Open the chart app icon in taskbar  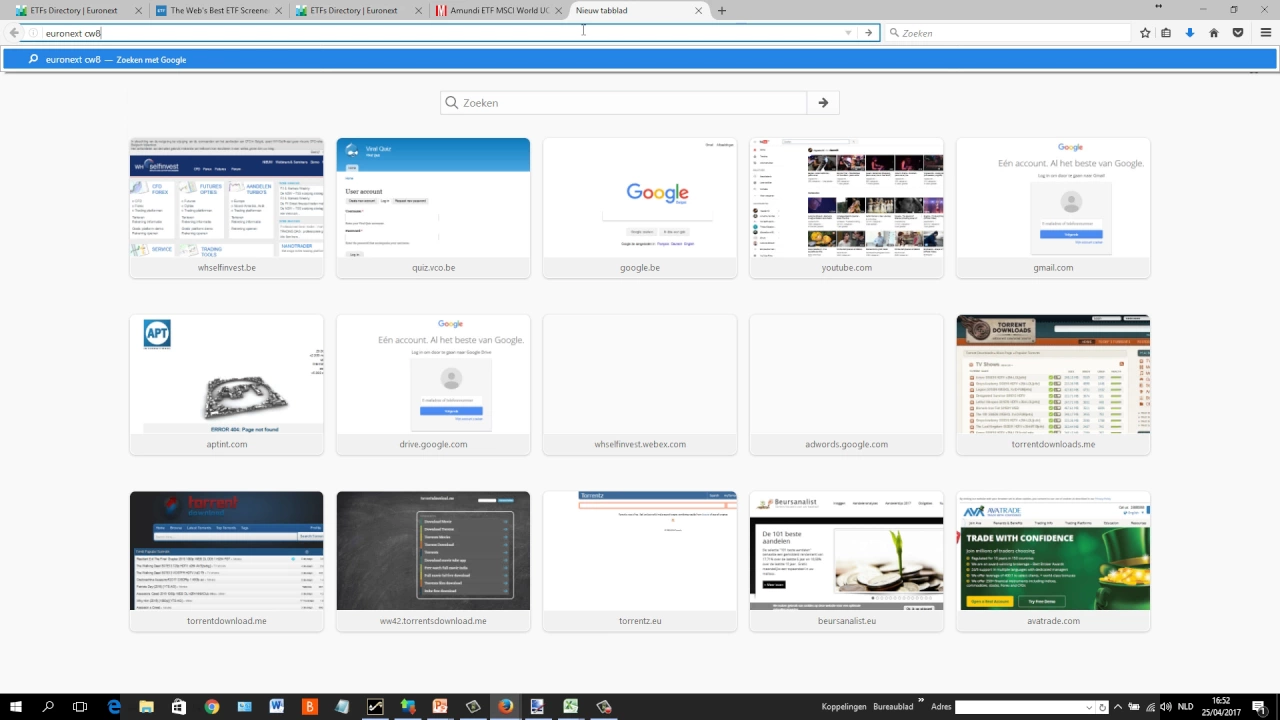tap(375, 706)
